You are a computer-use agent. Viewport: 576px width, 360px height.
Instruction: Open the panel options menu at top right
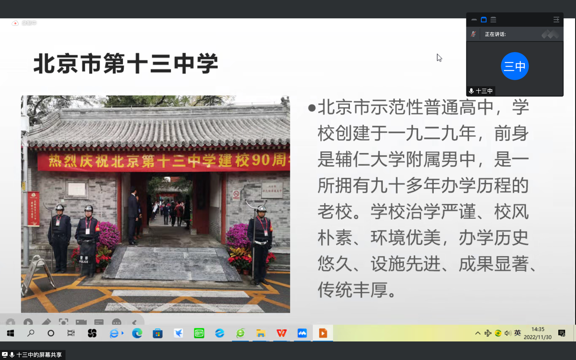pyautogui.click(x=556, y=20)
